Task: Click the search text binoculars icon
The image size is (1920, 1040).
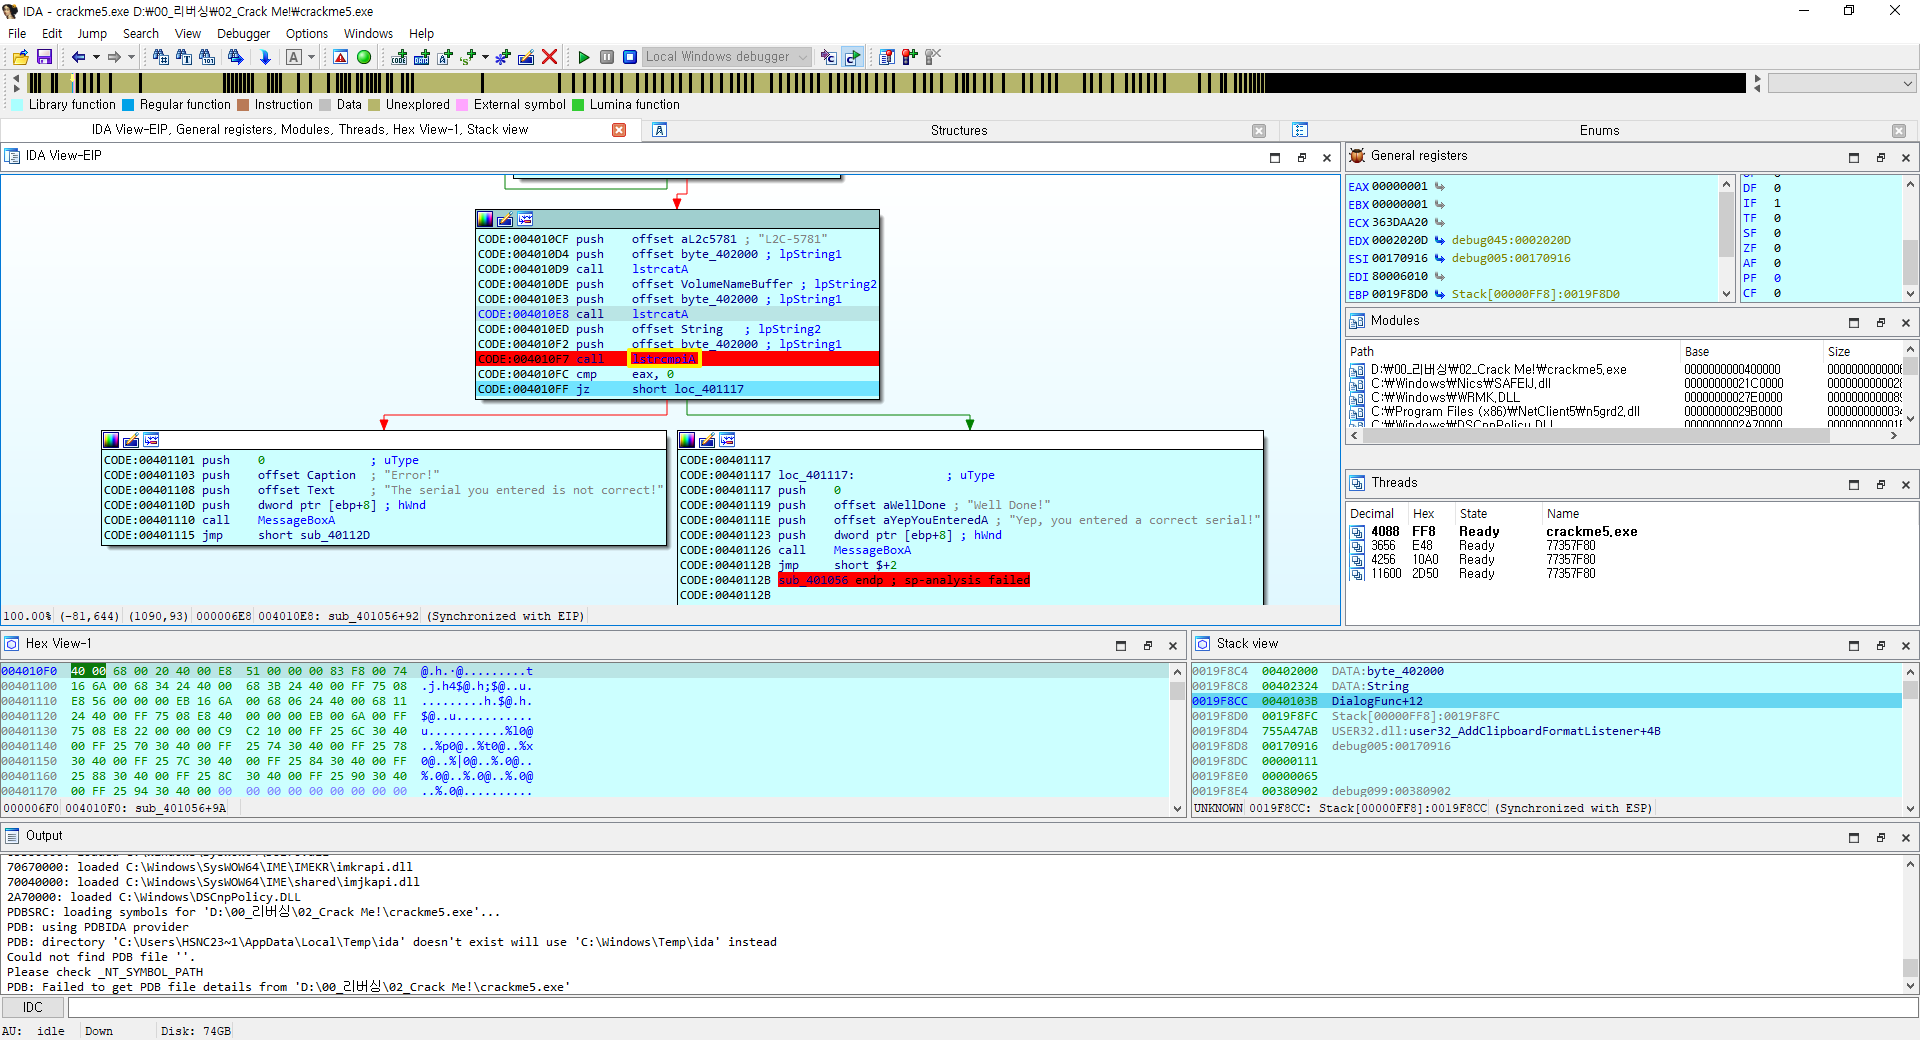Action: point(184,57)
